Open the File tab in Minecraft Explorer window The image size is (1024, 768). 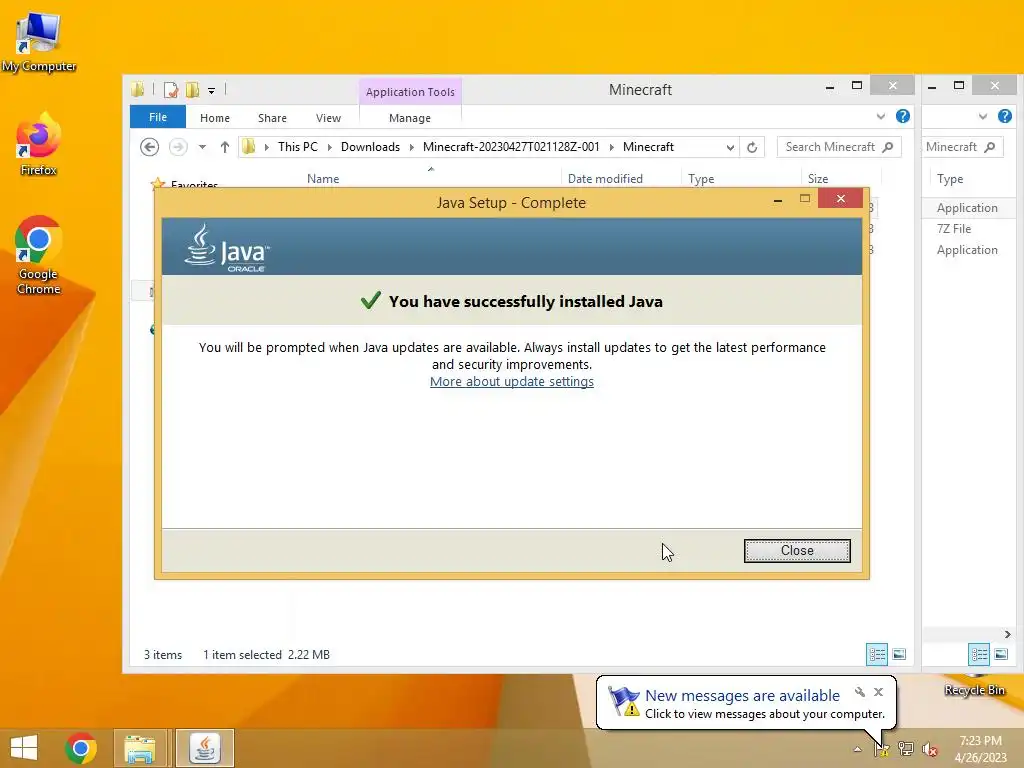coord(157,117)
